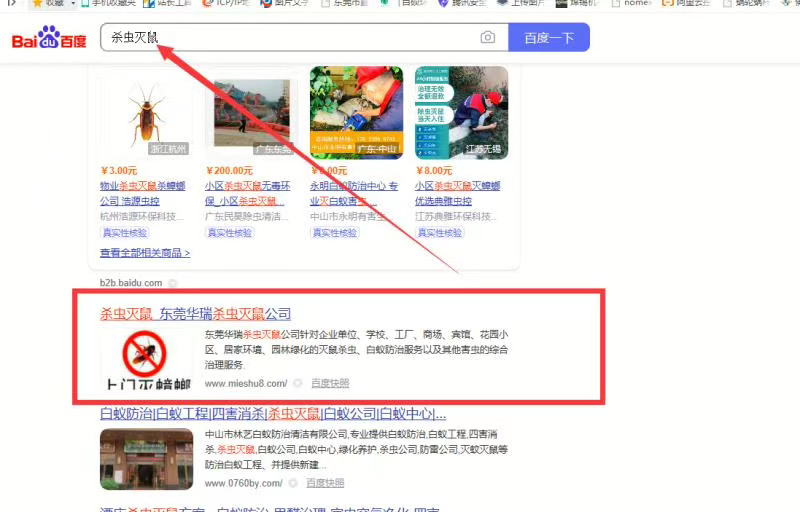
Task: Click company name 杭州浩源环保科技
Action: 141,217
